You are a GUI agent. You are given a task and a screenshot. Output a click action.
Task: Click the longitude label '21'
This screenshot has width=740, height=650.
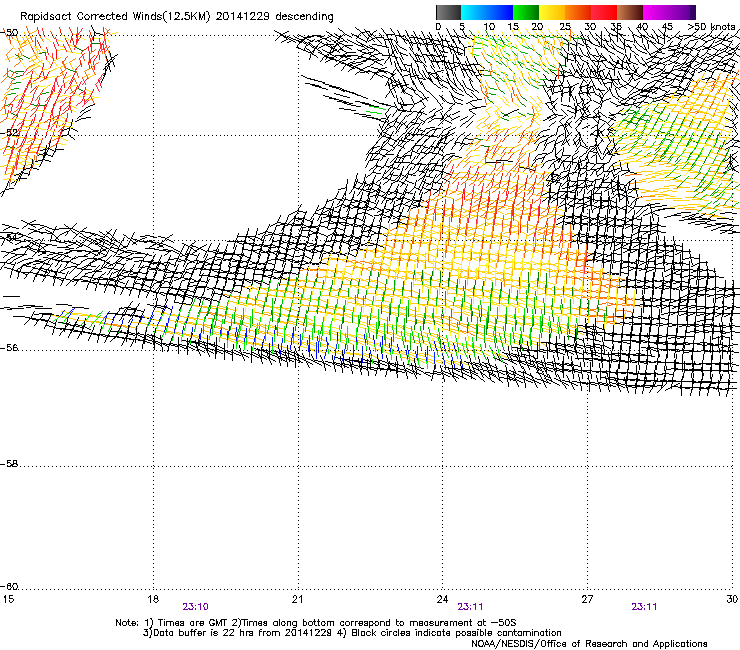click(297, 599)
